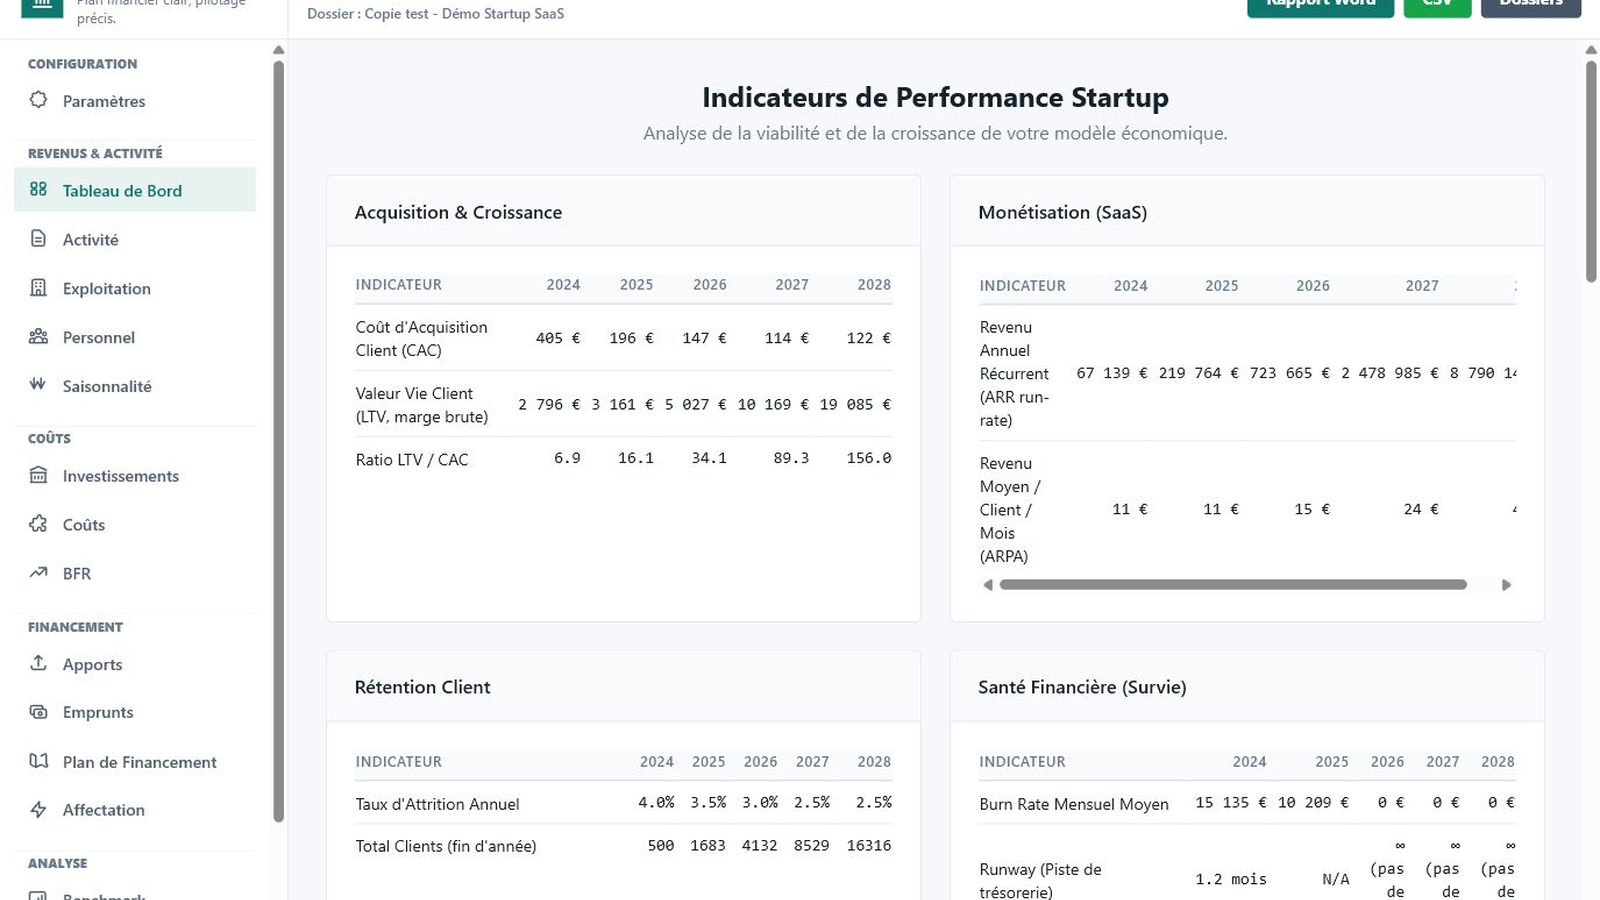
Task: Click the 2024 column header in Santé Financière table
Action: pyautogui.click(x=1249, y=761)
